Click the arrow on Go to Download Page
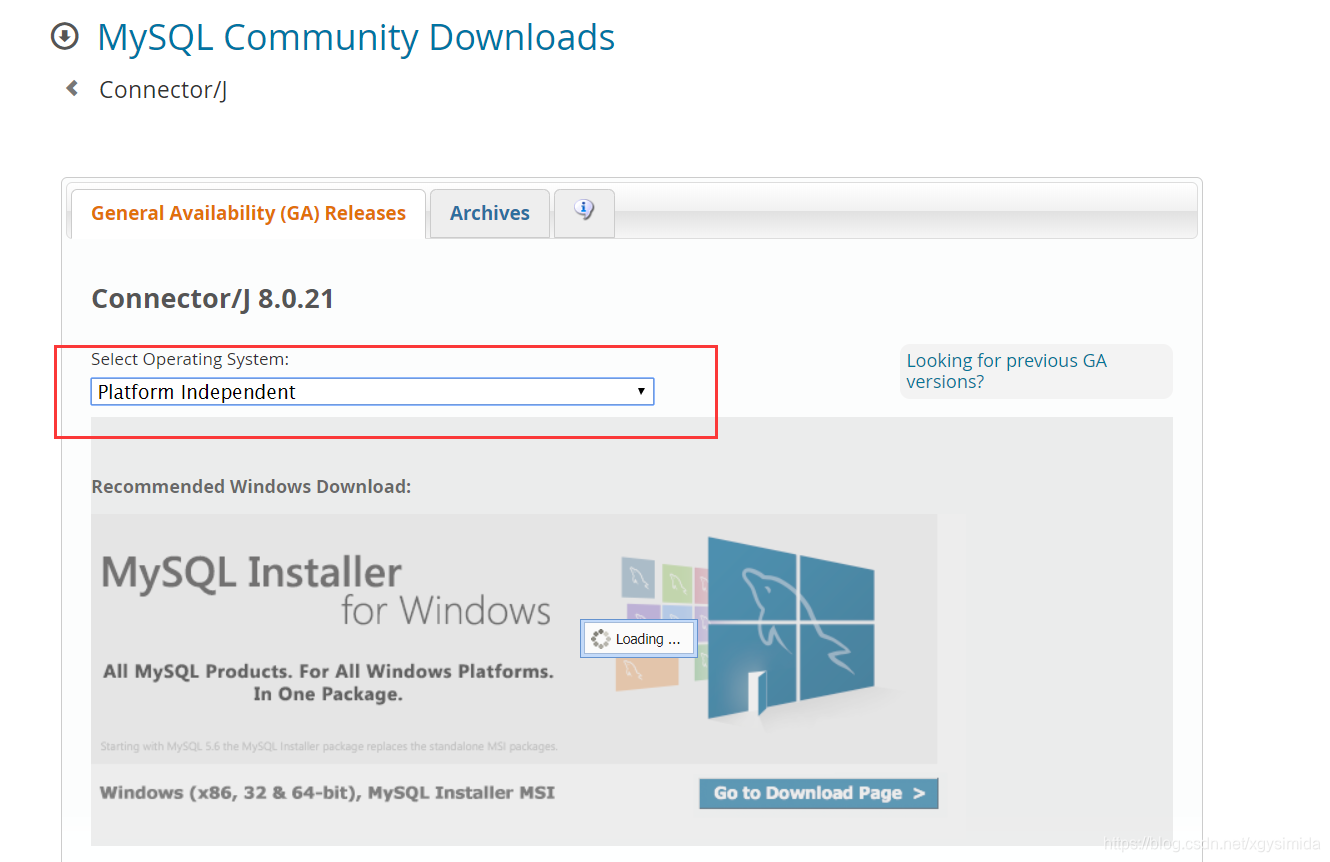 pos(920,793)
